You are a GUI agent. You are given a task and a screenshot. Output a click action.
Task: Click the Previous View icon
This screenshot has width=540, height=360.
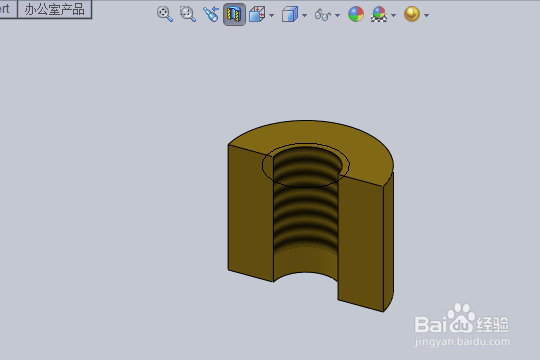211,14
